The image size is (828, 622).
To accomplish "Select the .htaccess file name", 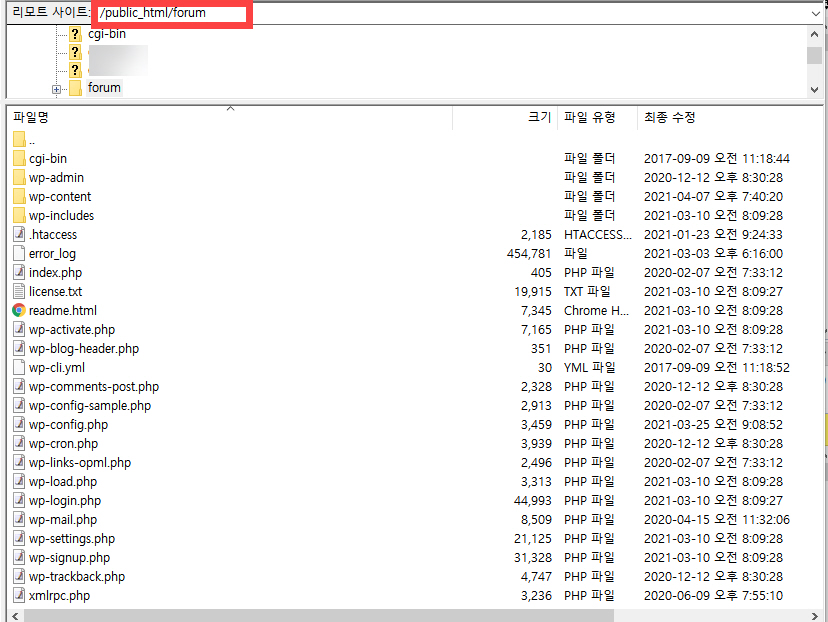I will pos(53,235).
